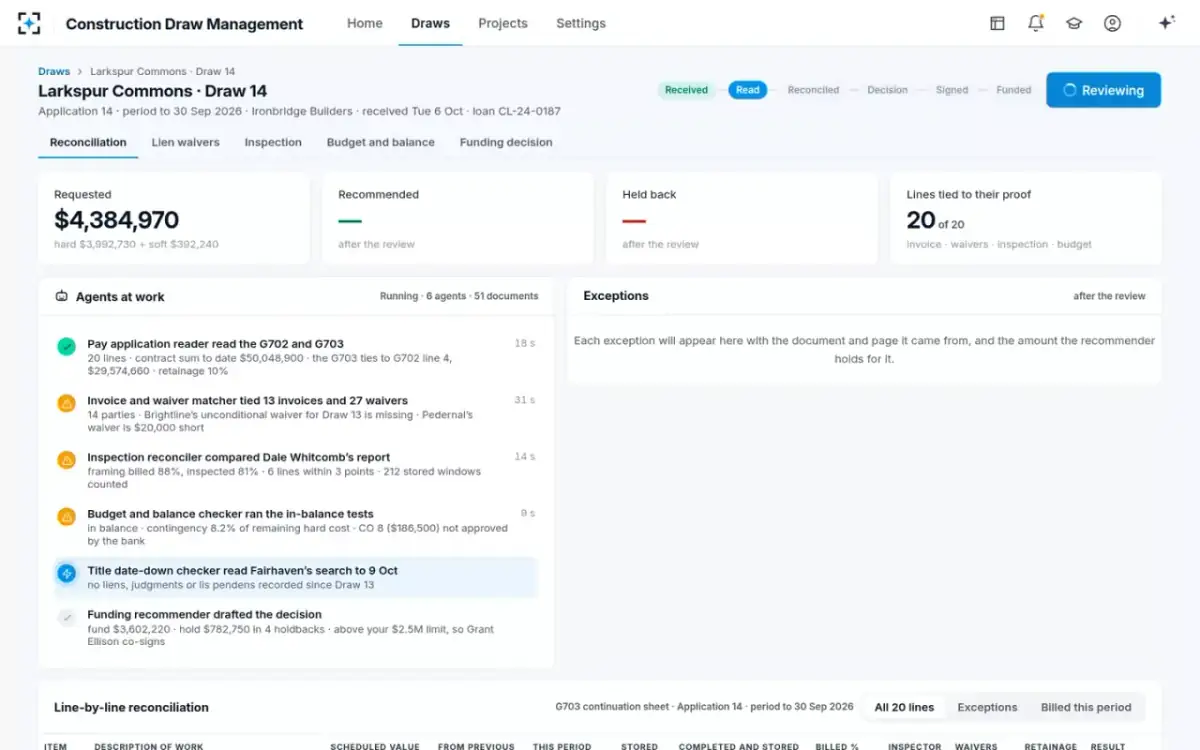Click the Exceptions panel heading
The width and height of the screenshot is (1200, 750).
[616, 296]
